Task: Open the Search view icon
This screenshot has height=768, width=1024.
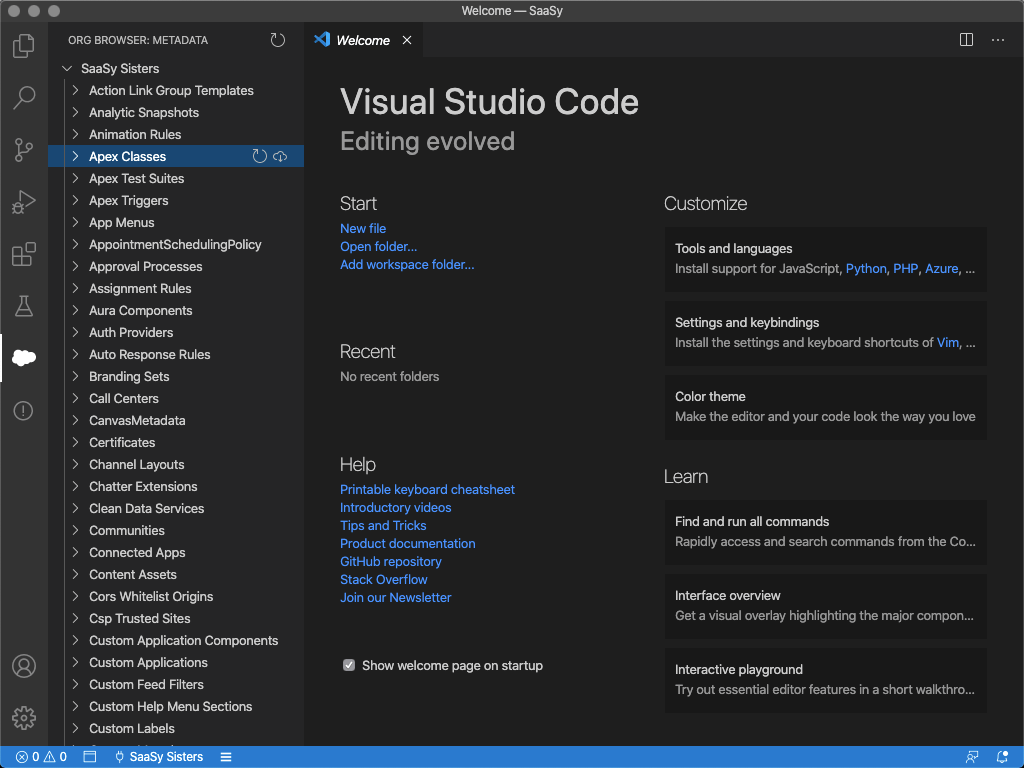Action: click(x=24, y=98)
